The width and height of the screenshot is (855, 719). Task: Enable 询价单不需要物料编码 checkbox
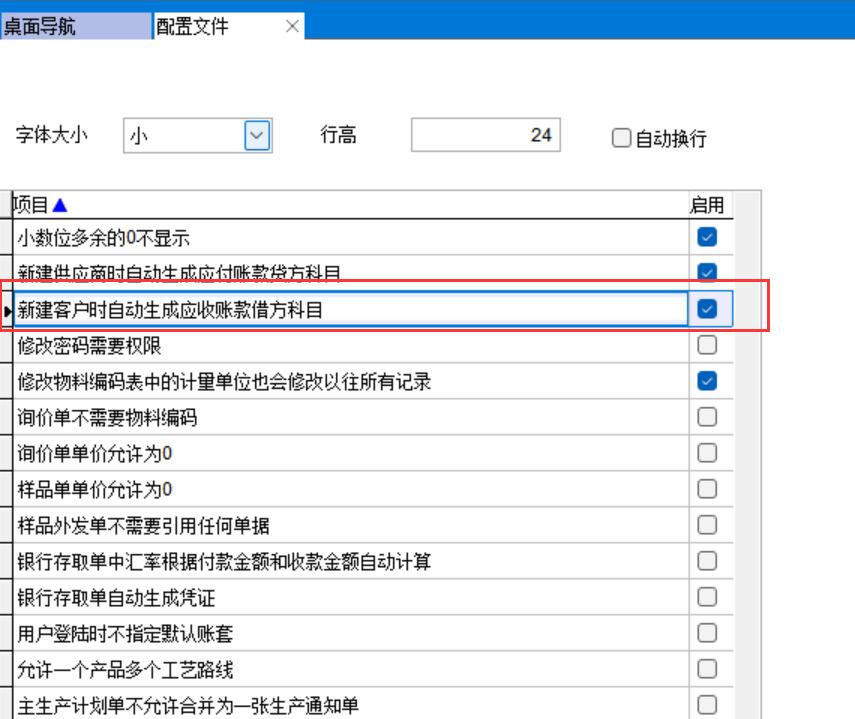point(708,417)
